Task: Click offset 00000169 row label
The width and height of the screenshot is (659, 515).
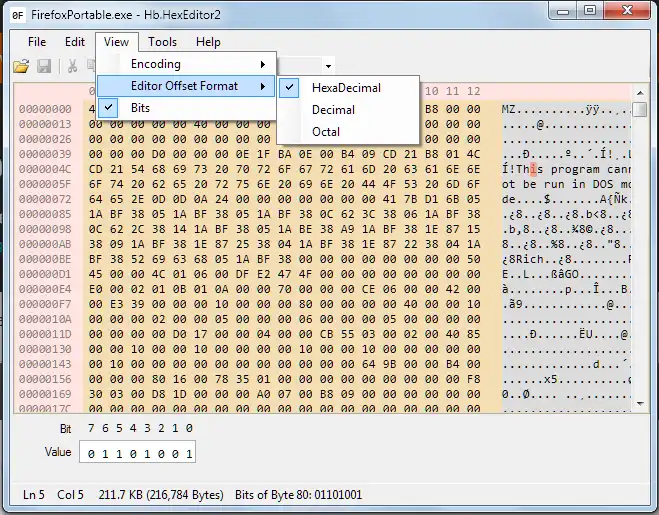Action: pos(45,394)
